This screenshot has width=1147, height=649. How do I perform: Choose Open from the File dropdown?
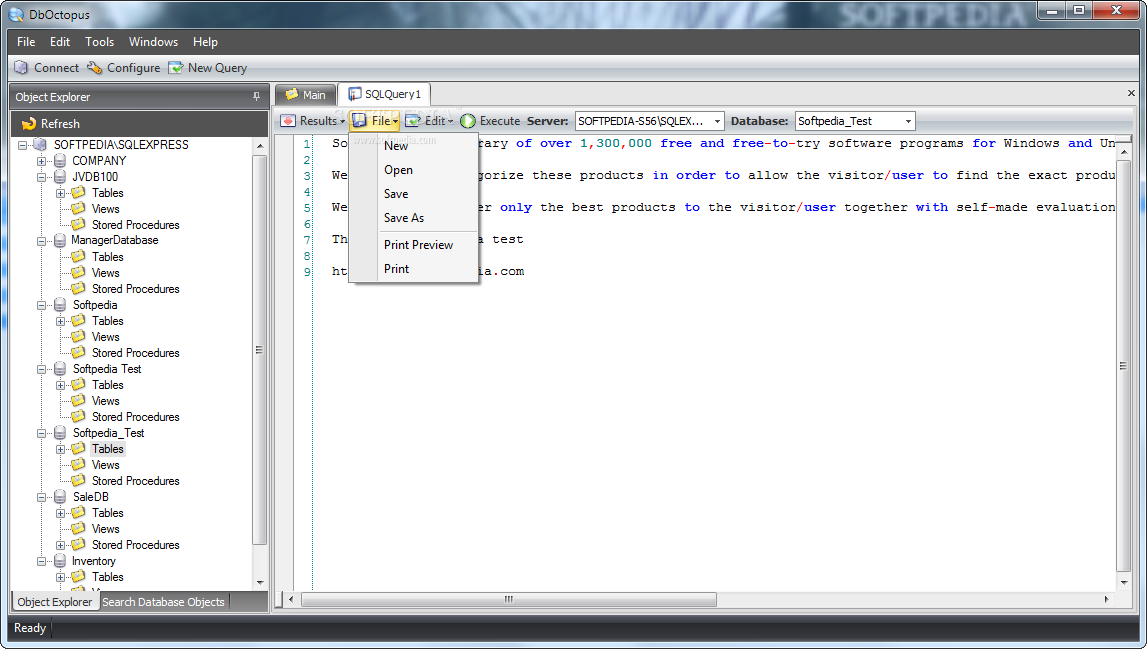413,170
